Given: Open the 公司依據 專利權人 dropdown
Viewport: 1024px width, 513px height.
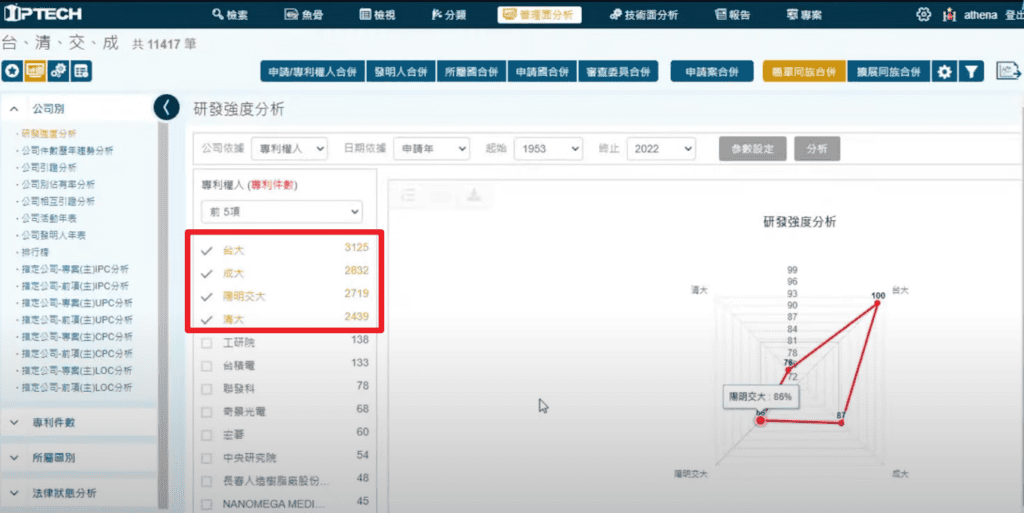Looking at the screenshot, I should pyautogui.click(x=289, y=148).
